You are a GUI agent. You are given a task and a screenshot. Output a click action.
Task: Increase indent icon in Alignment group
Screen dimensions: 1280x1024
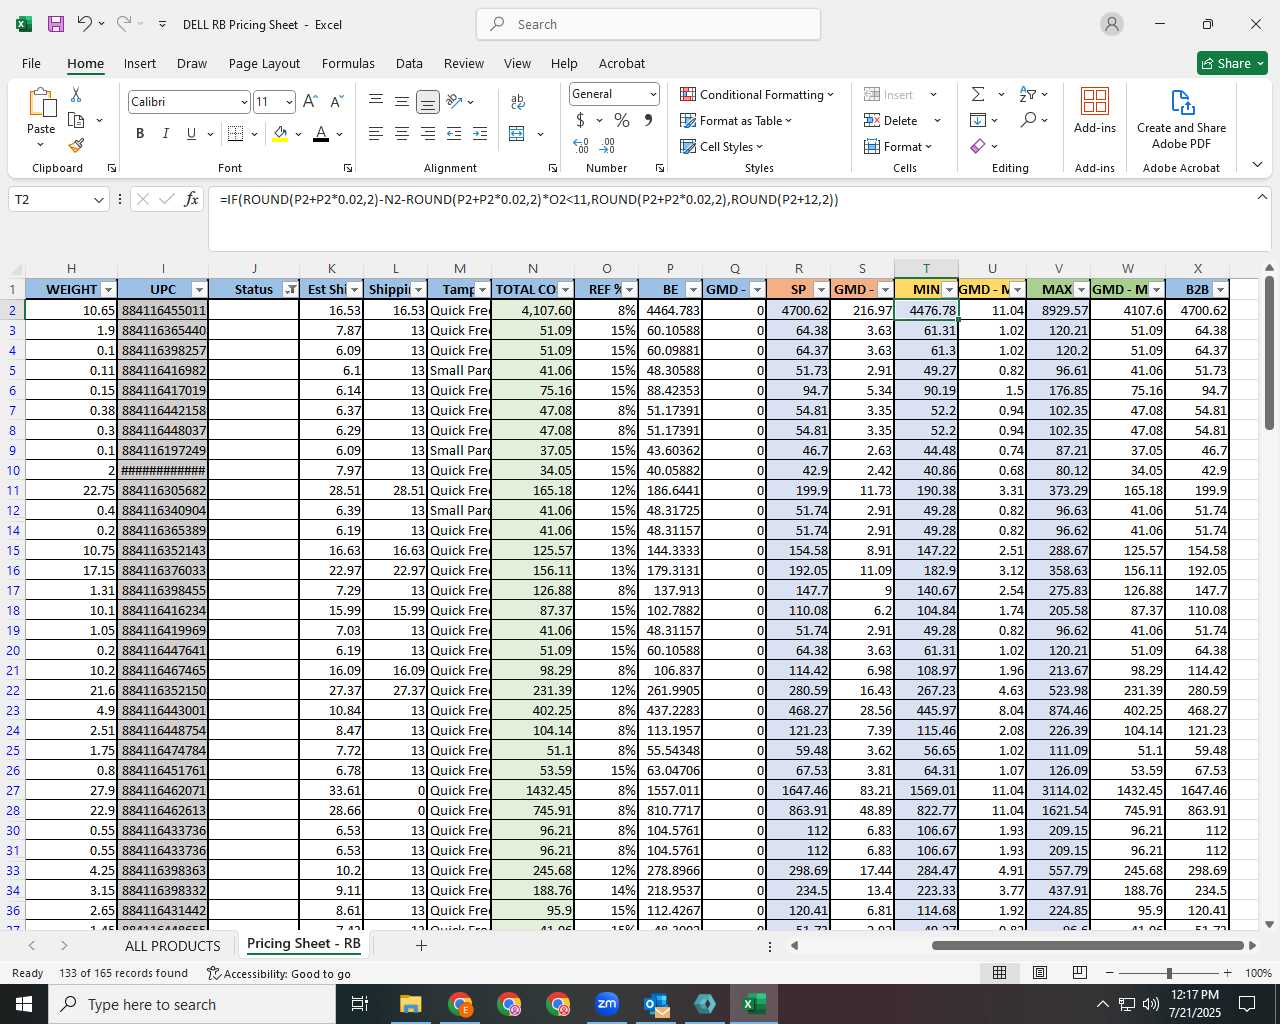480,134
